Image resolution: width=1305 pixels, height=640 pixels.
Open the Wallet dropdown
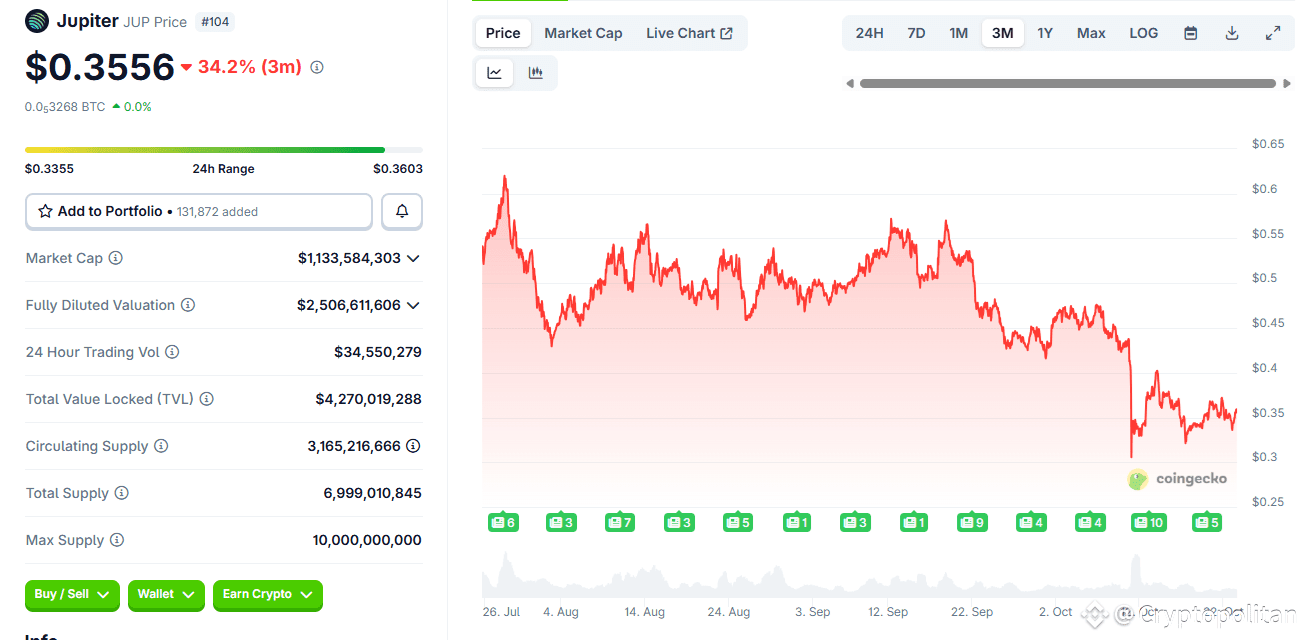(x=166, y=595)
